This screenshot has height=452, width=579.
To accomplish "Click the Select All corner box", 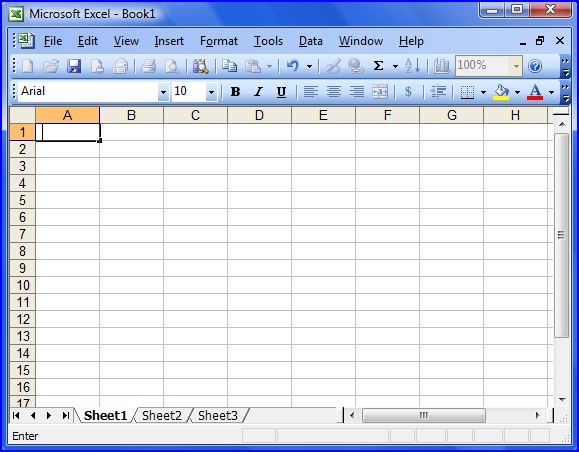I will [x=22, y=115].
